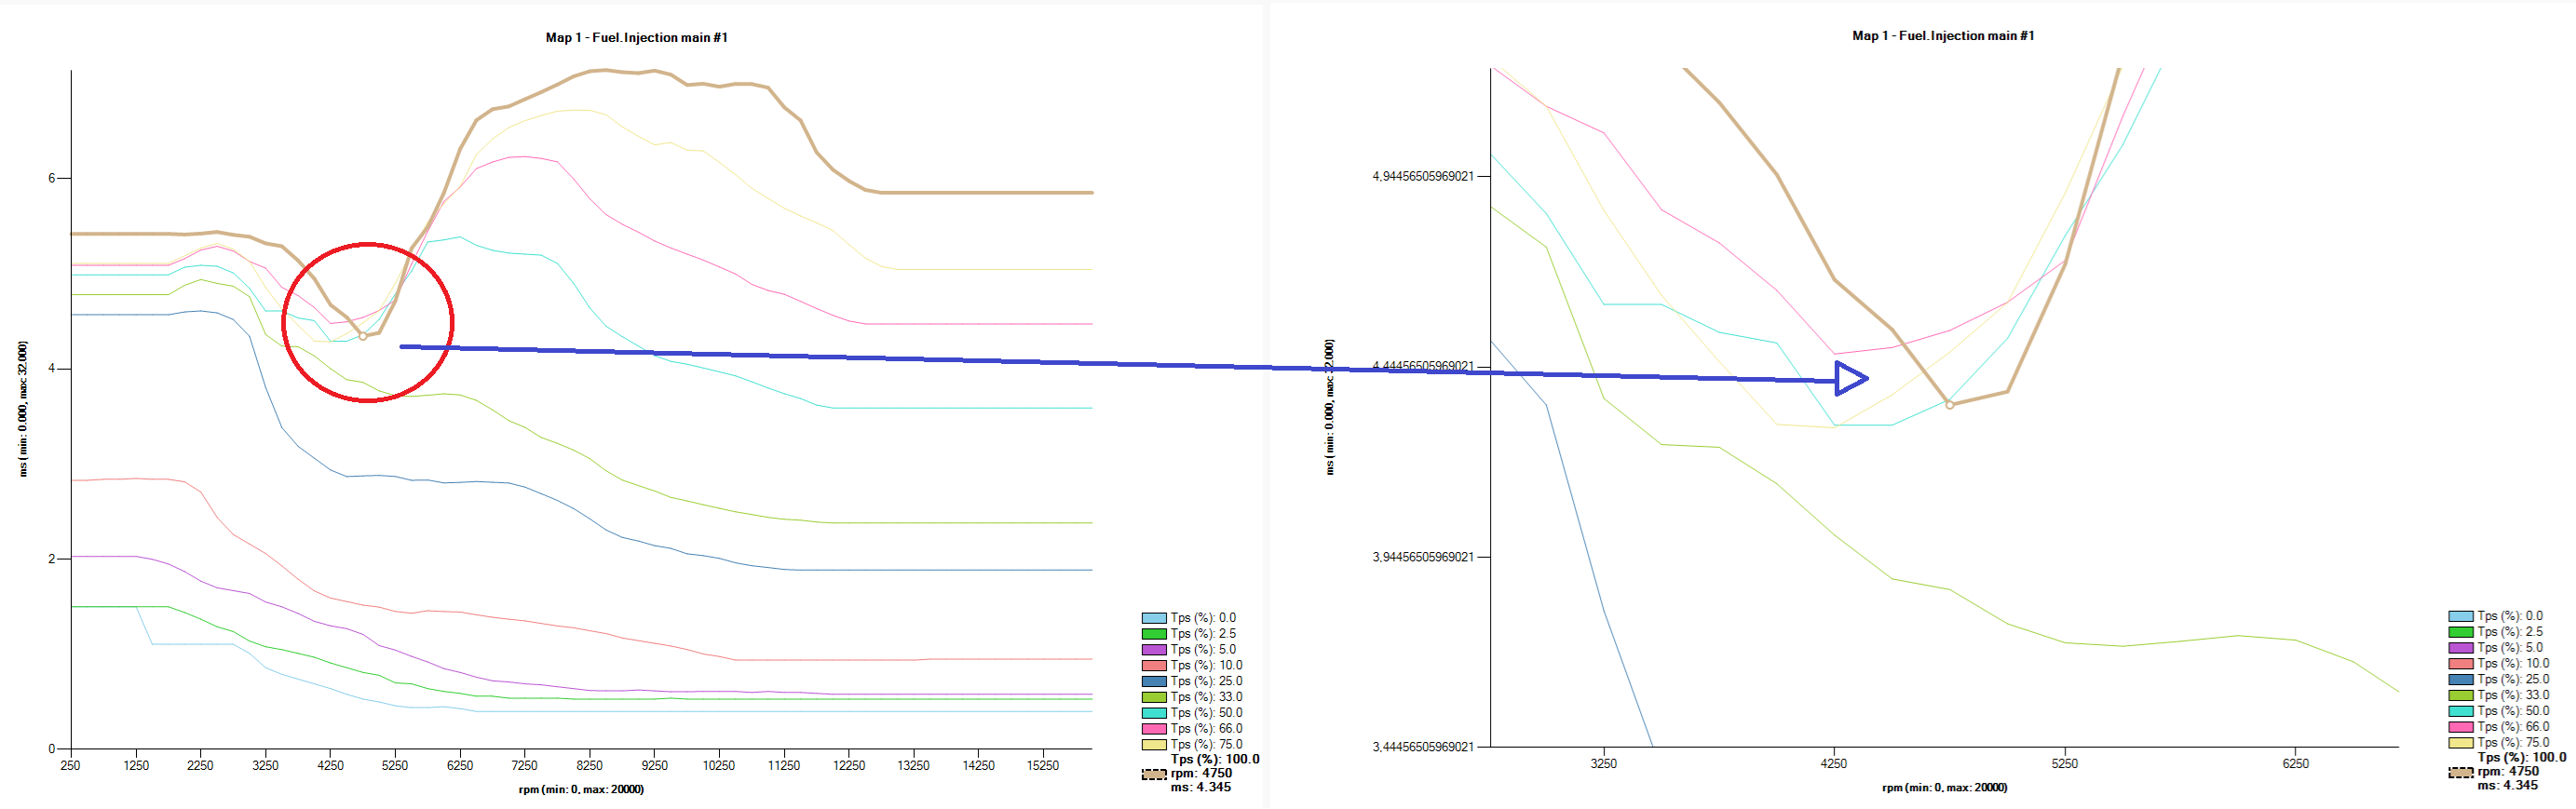
Task: Click the 250 tick label on left chart x-axis
Action: pos(71,766)
